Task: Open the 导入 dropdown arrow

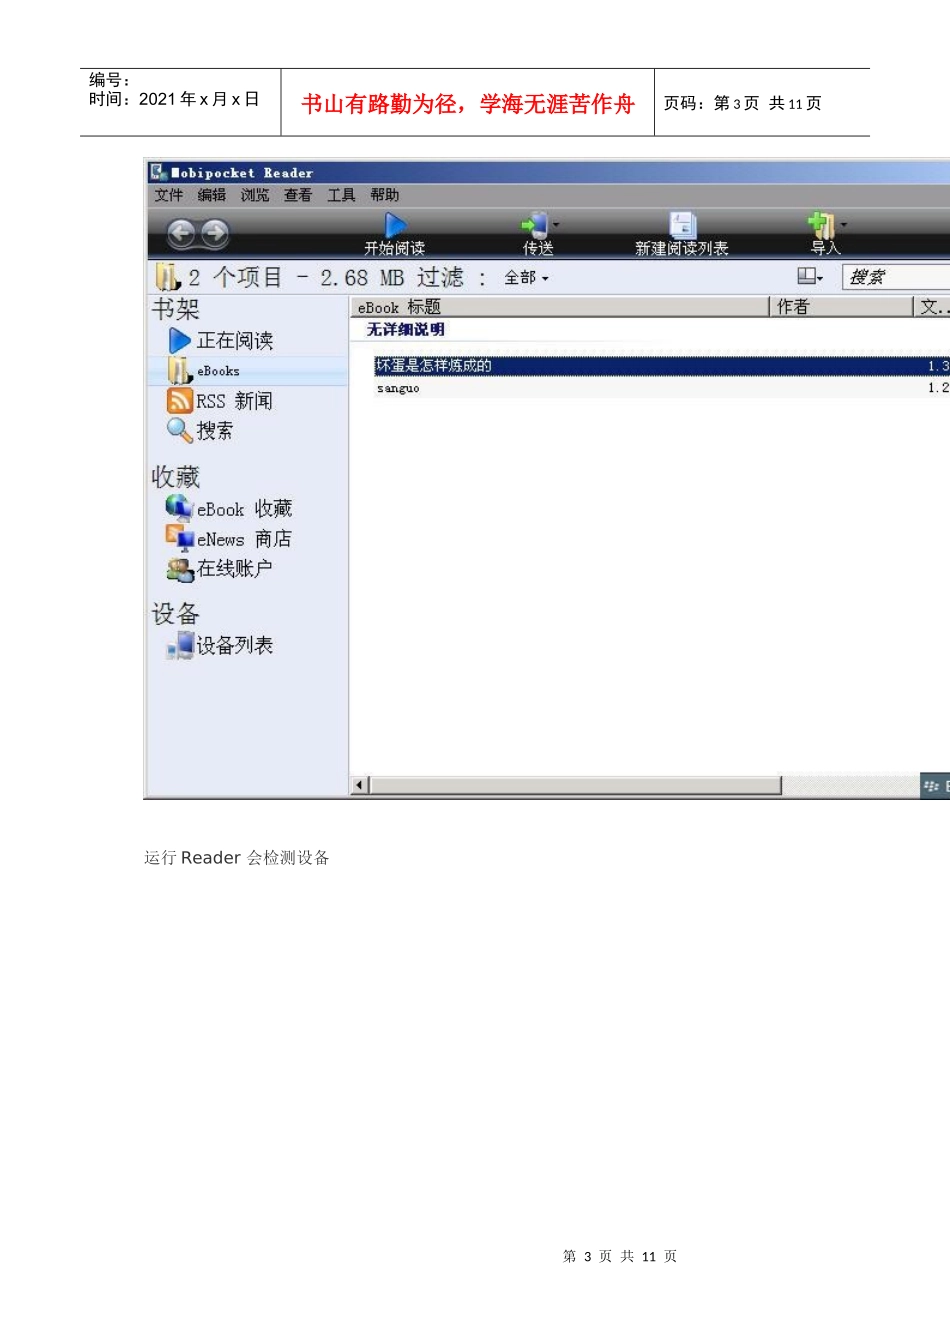Action: coord(844,225)
